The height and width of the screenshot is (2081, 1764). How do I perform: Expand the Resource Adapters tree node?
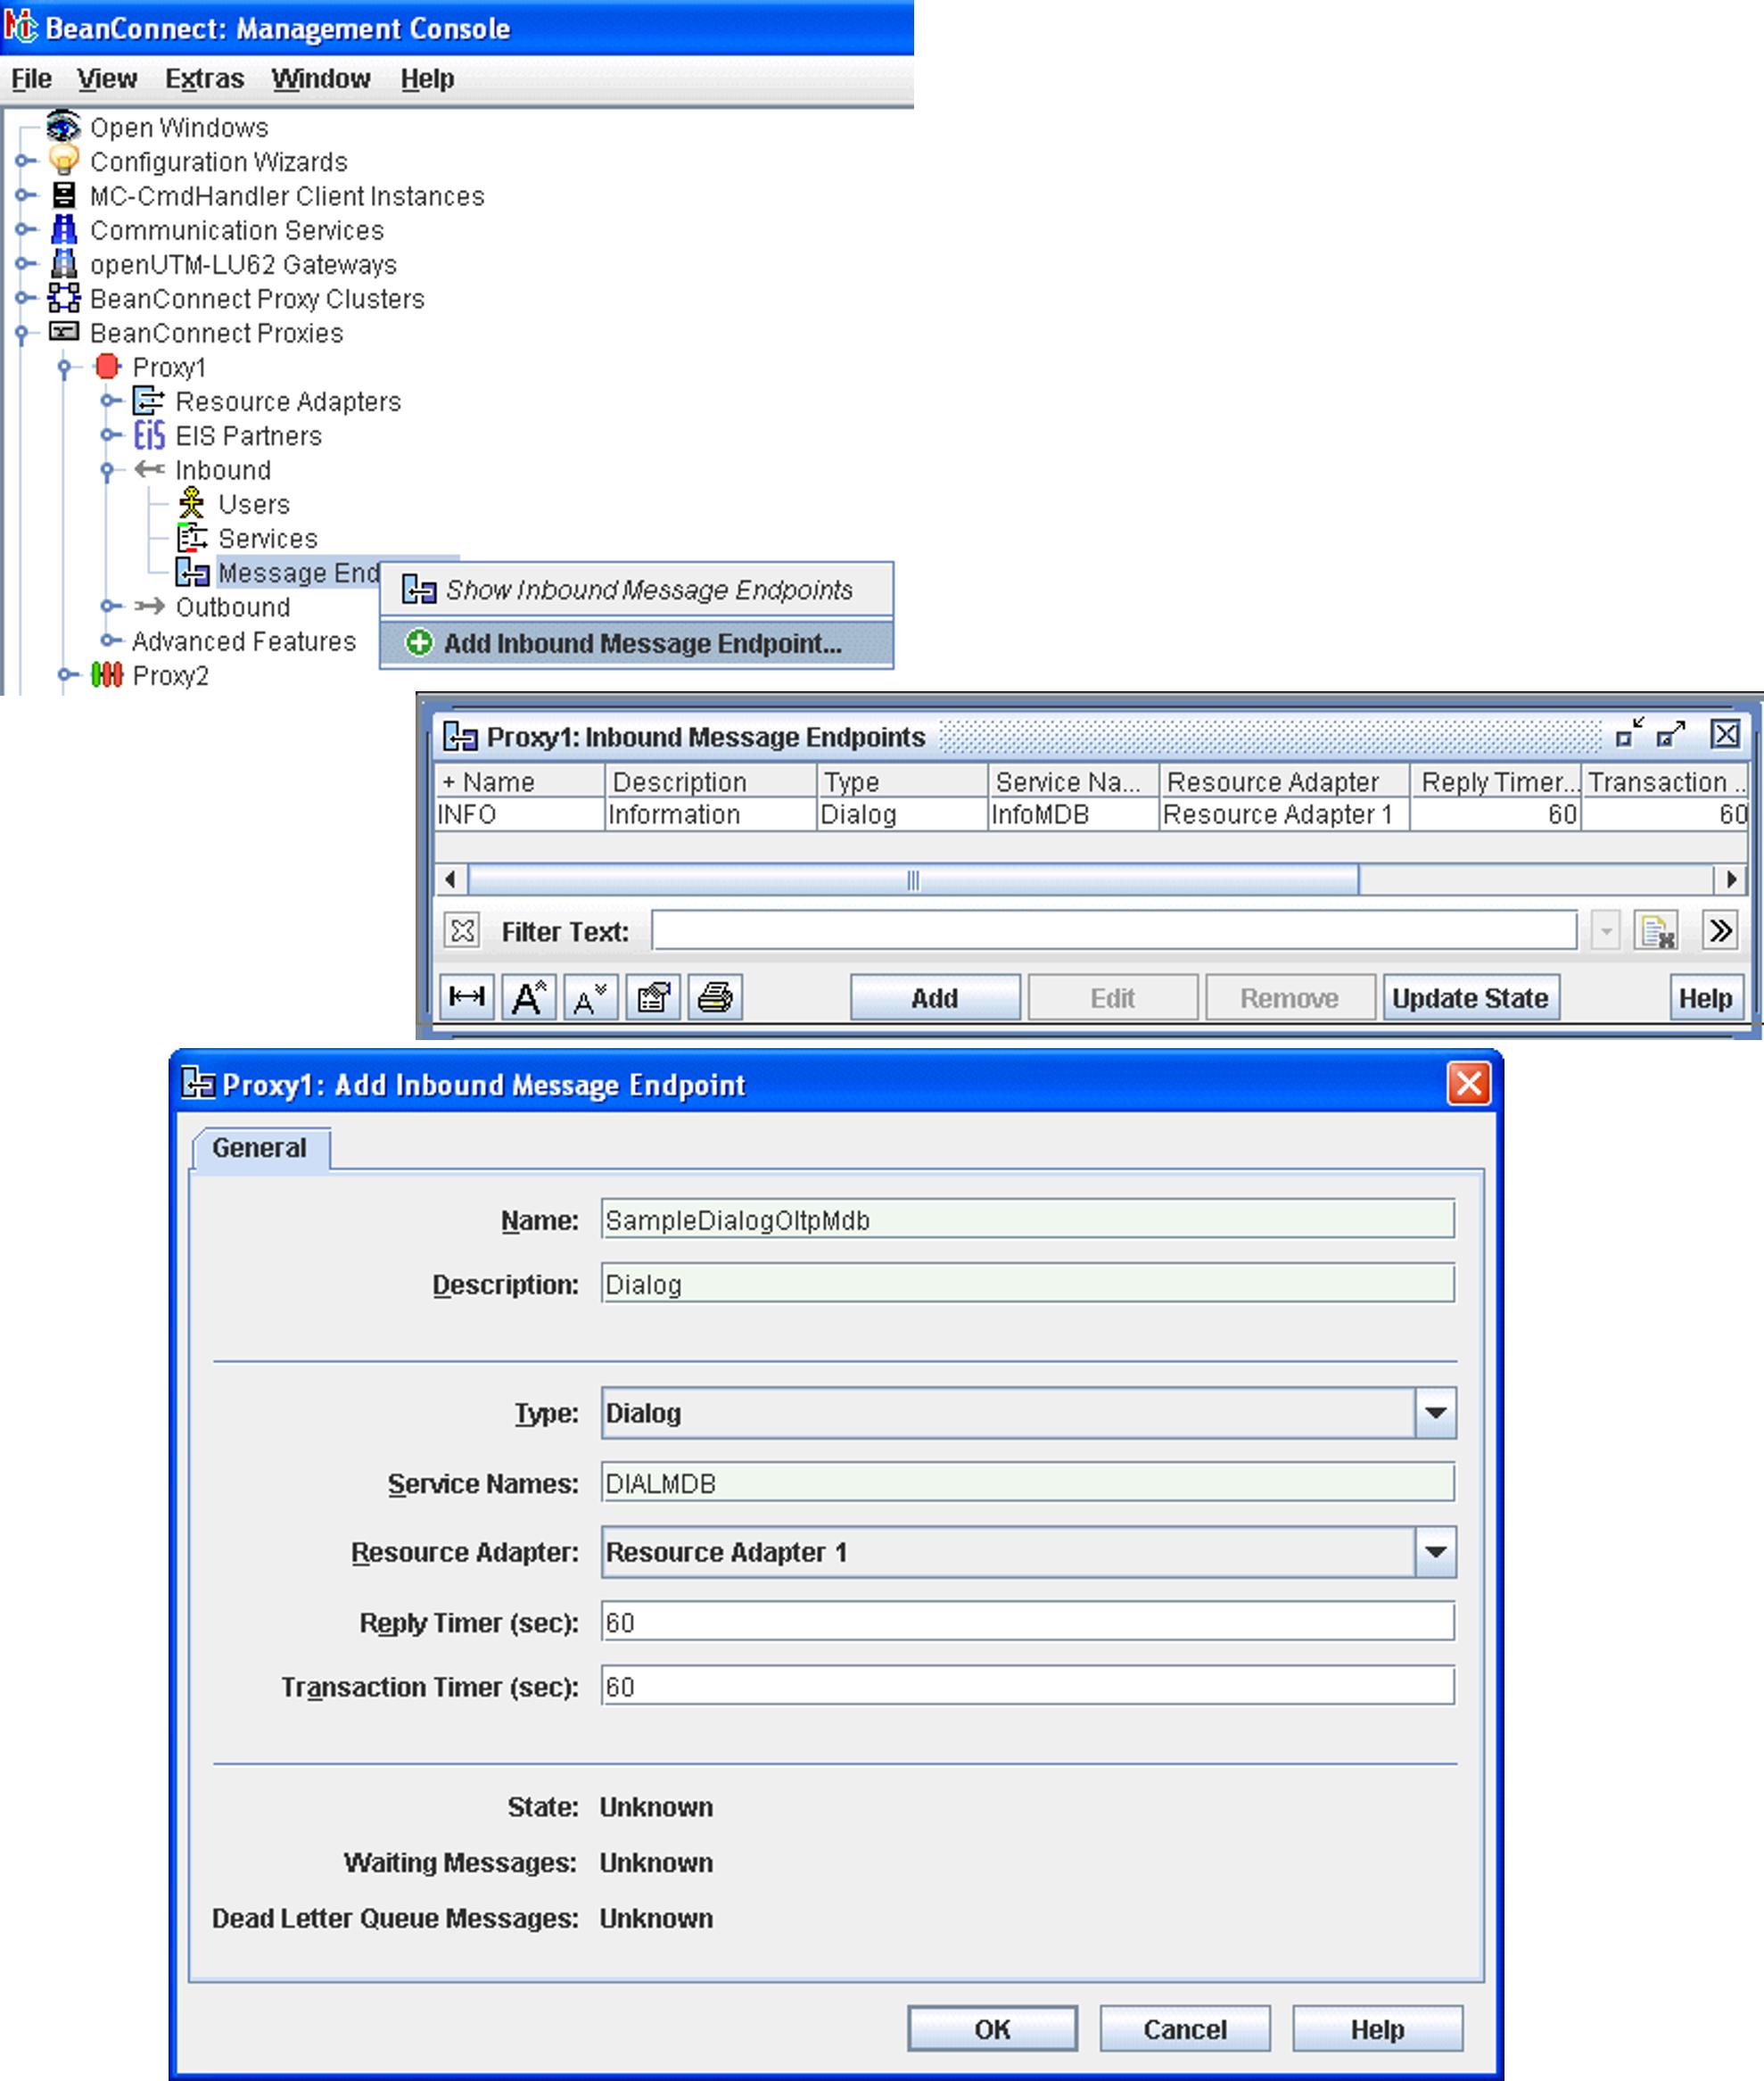tap(110, 401)
